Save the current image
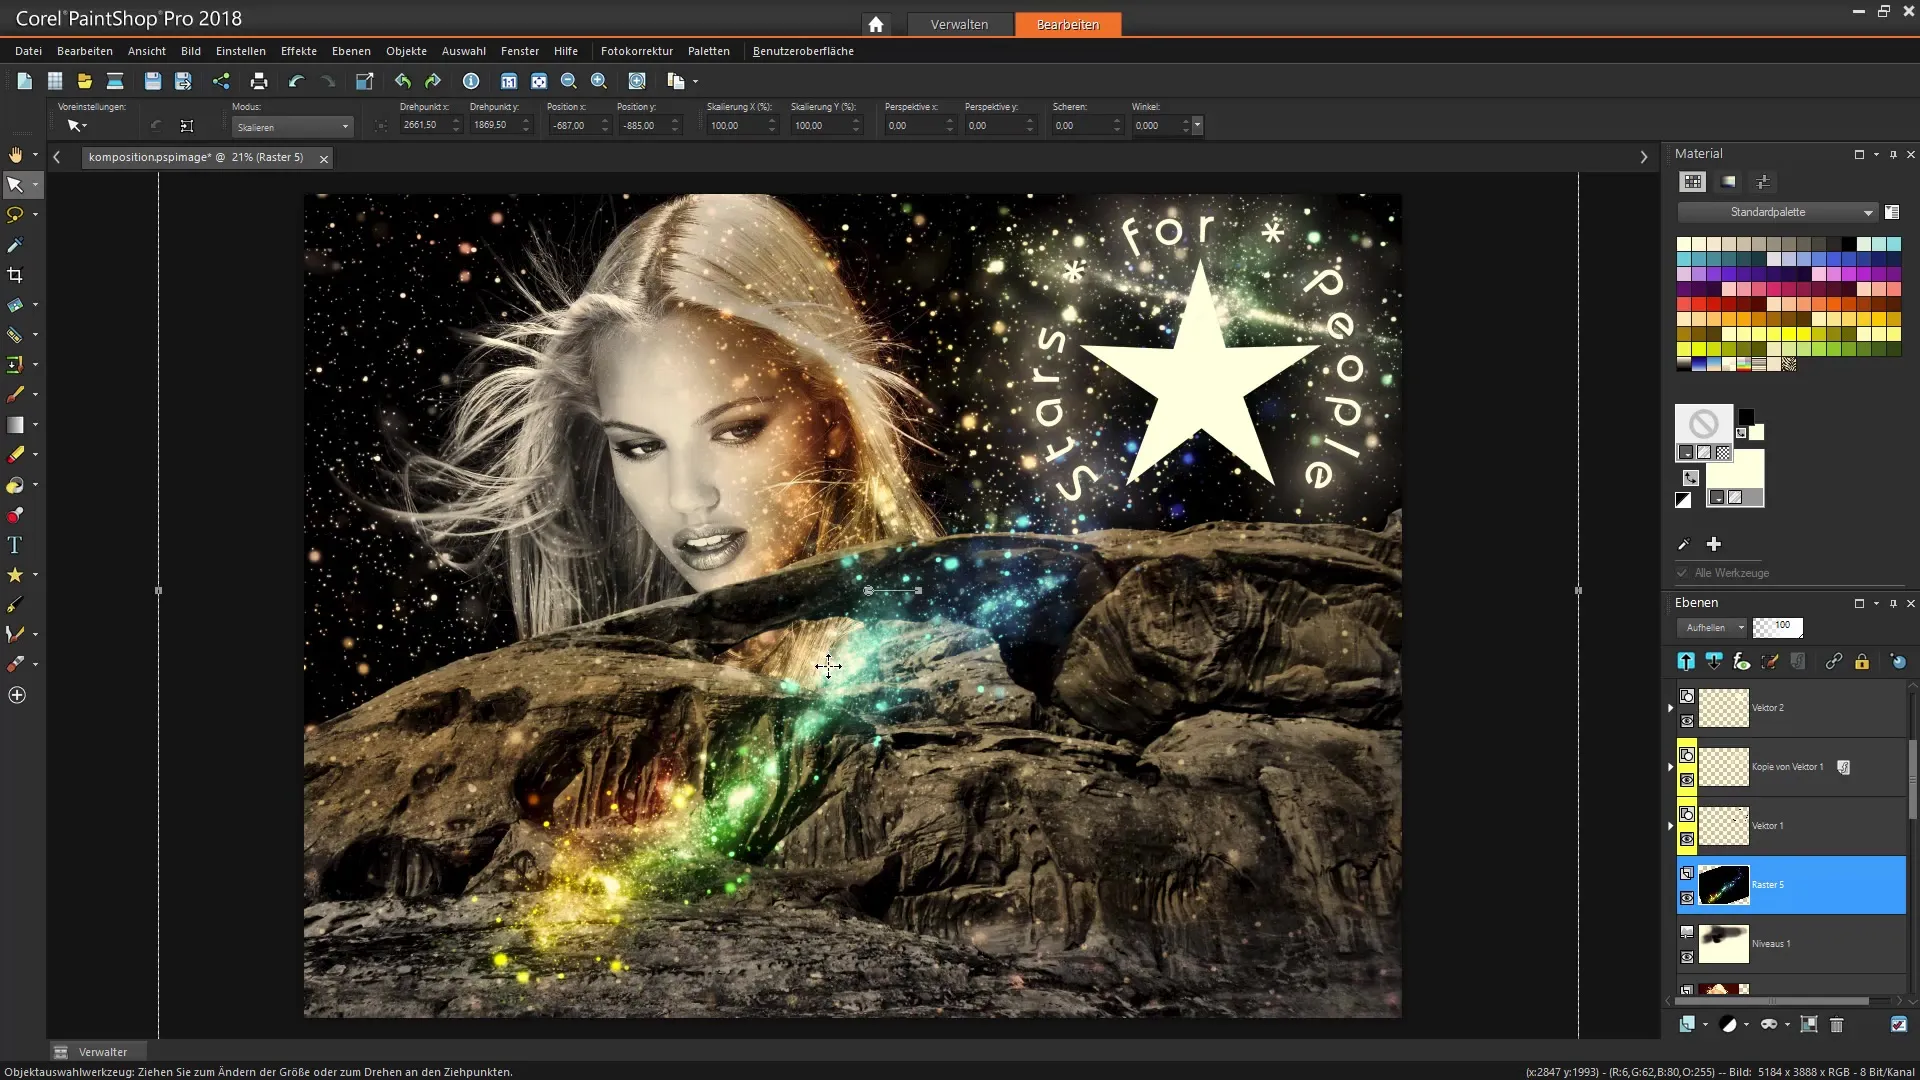1920x1080 pixels. 152,81
